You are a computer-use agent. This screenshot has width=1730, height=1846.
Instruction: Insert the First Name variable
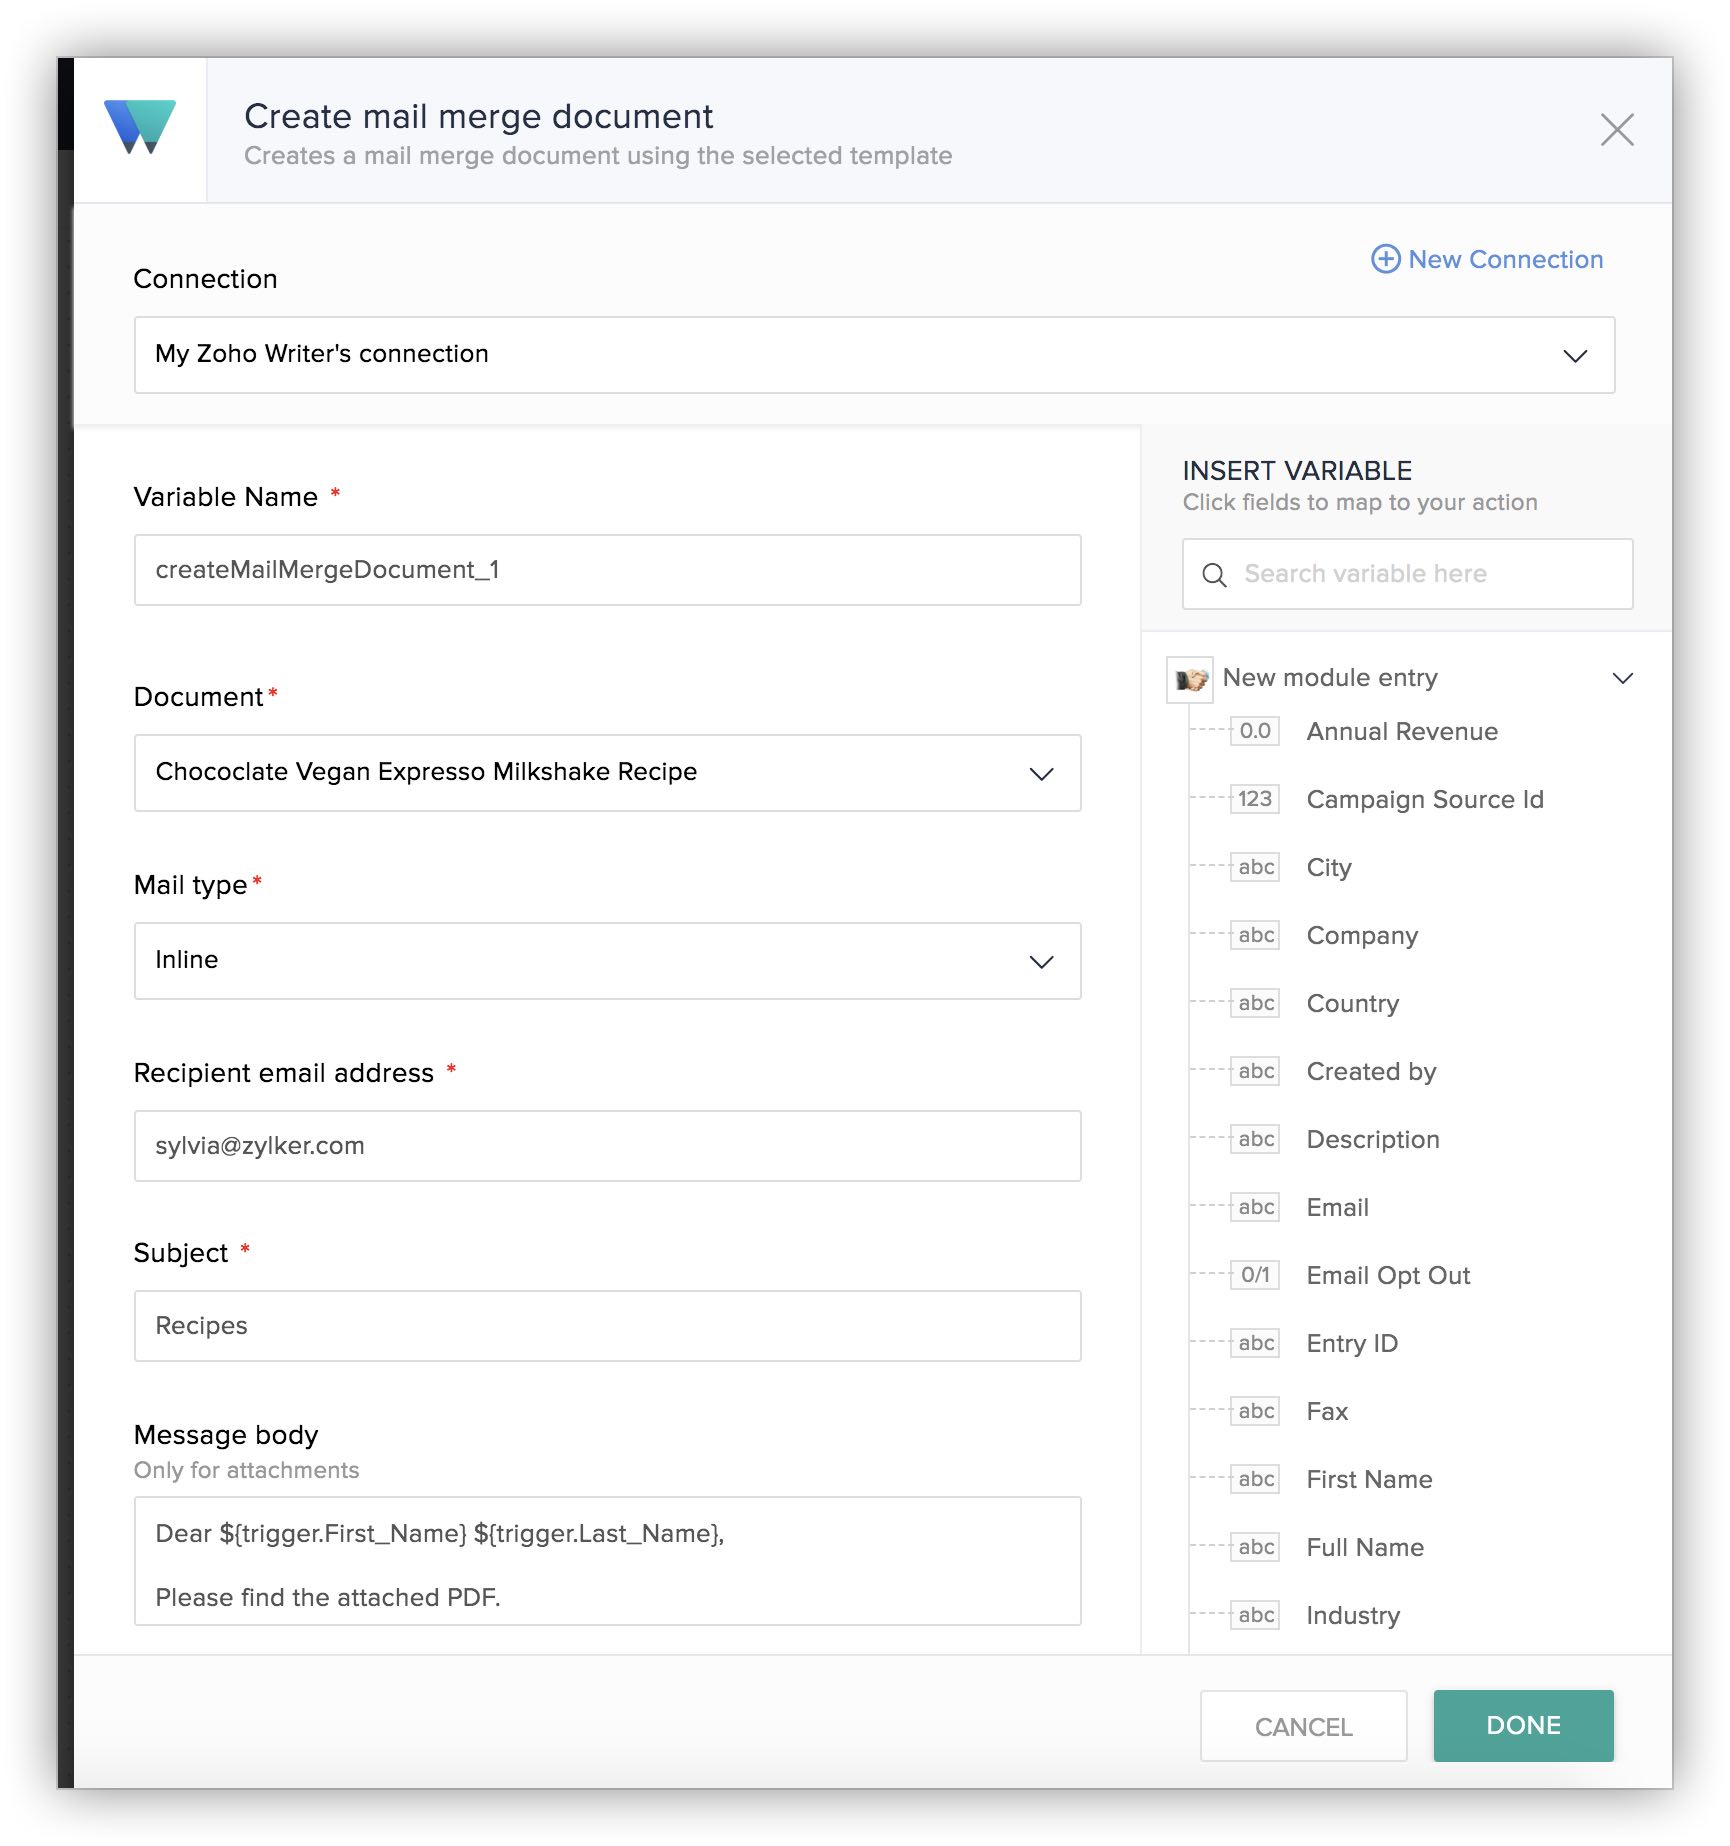tap(1369, 1480)
